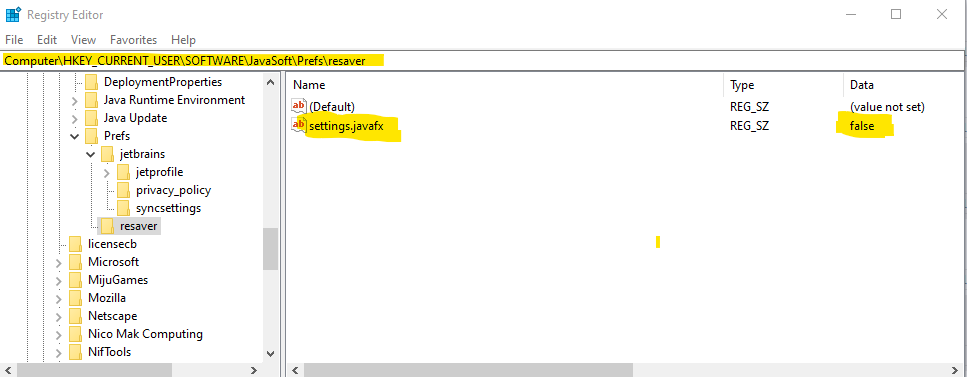Click REG_SZ type of (Default) row

[749, 107]
